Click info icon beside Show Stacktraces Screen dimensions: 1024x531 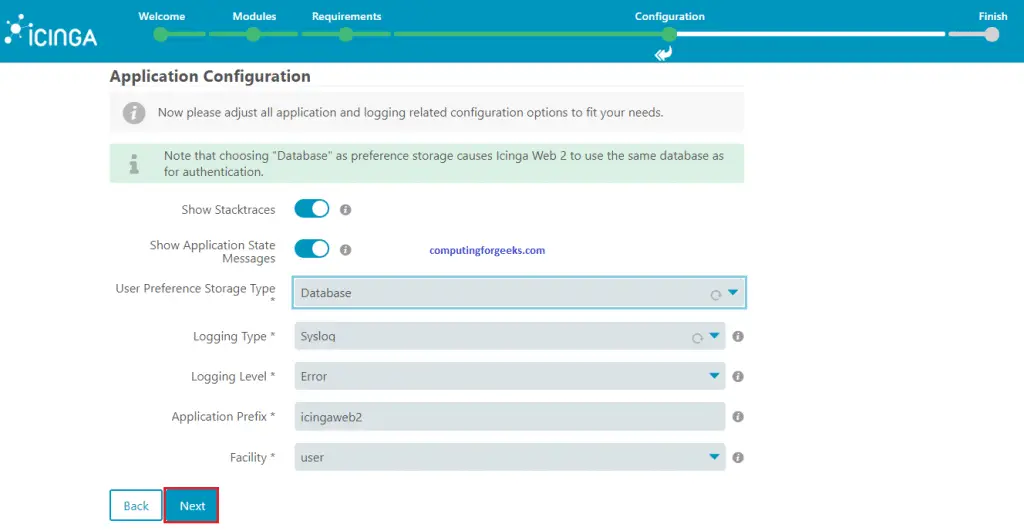tap(345, 210)
